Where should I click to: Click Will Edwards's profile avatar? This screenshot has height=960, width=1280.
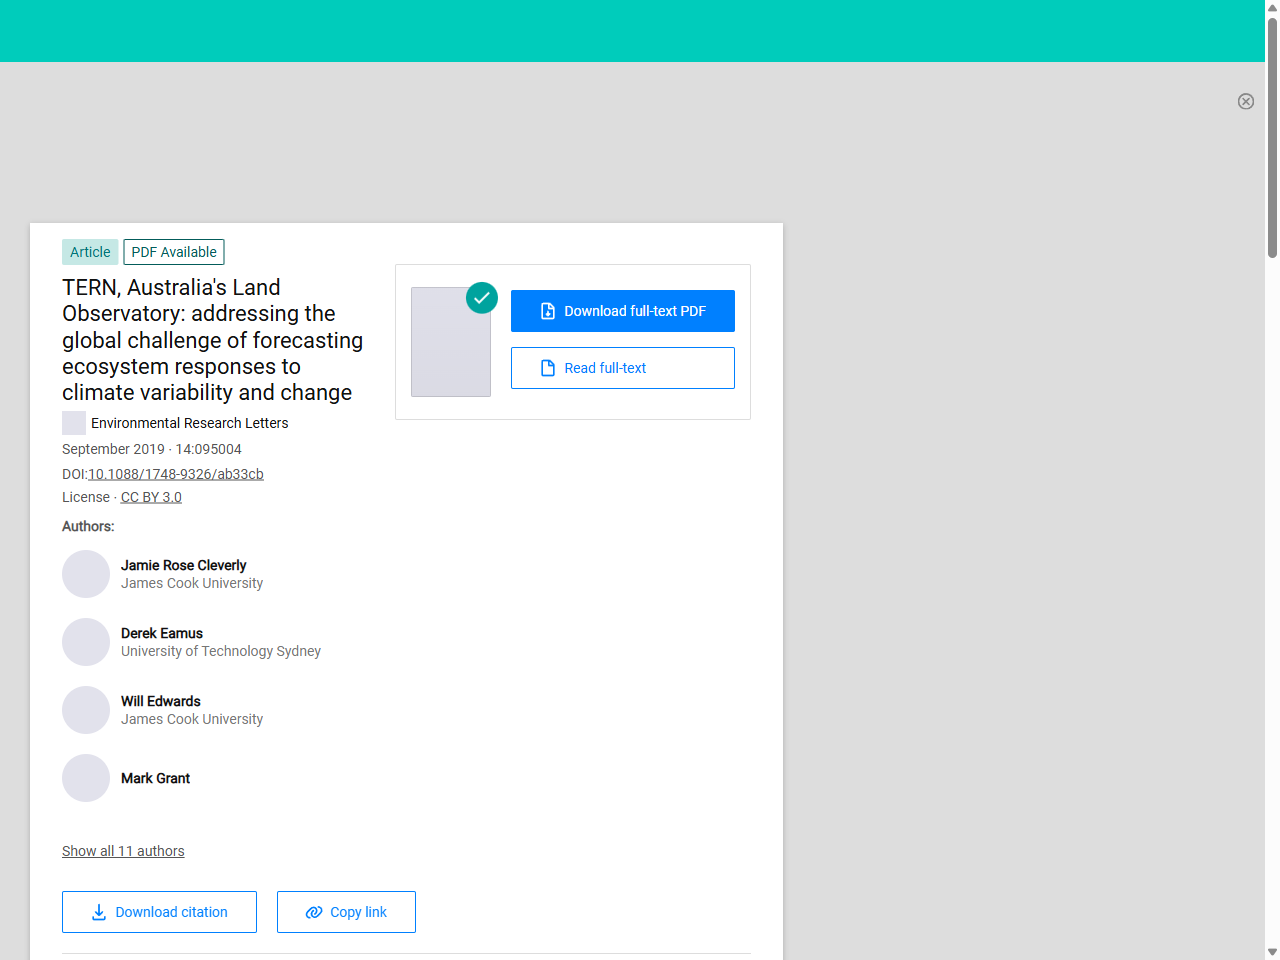[x=86, y=710]
